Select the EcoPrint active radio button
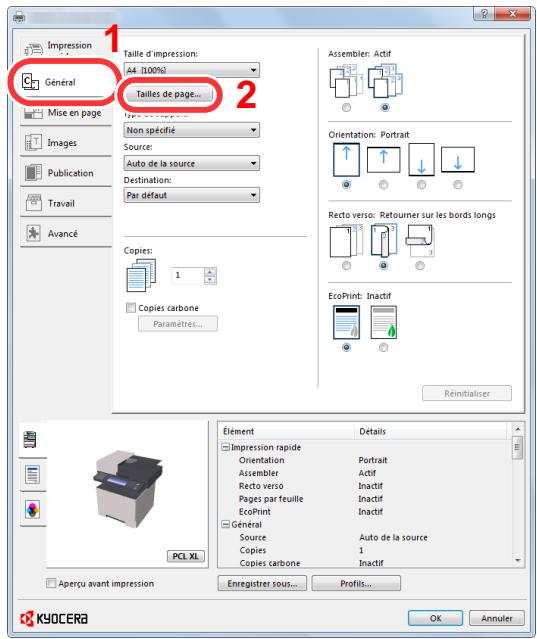537x639 pixels. 383,347
